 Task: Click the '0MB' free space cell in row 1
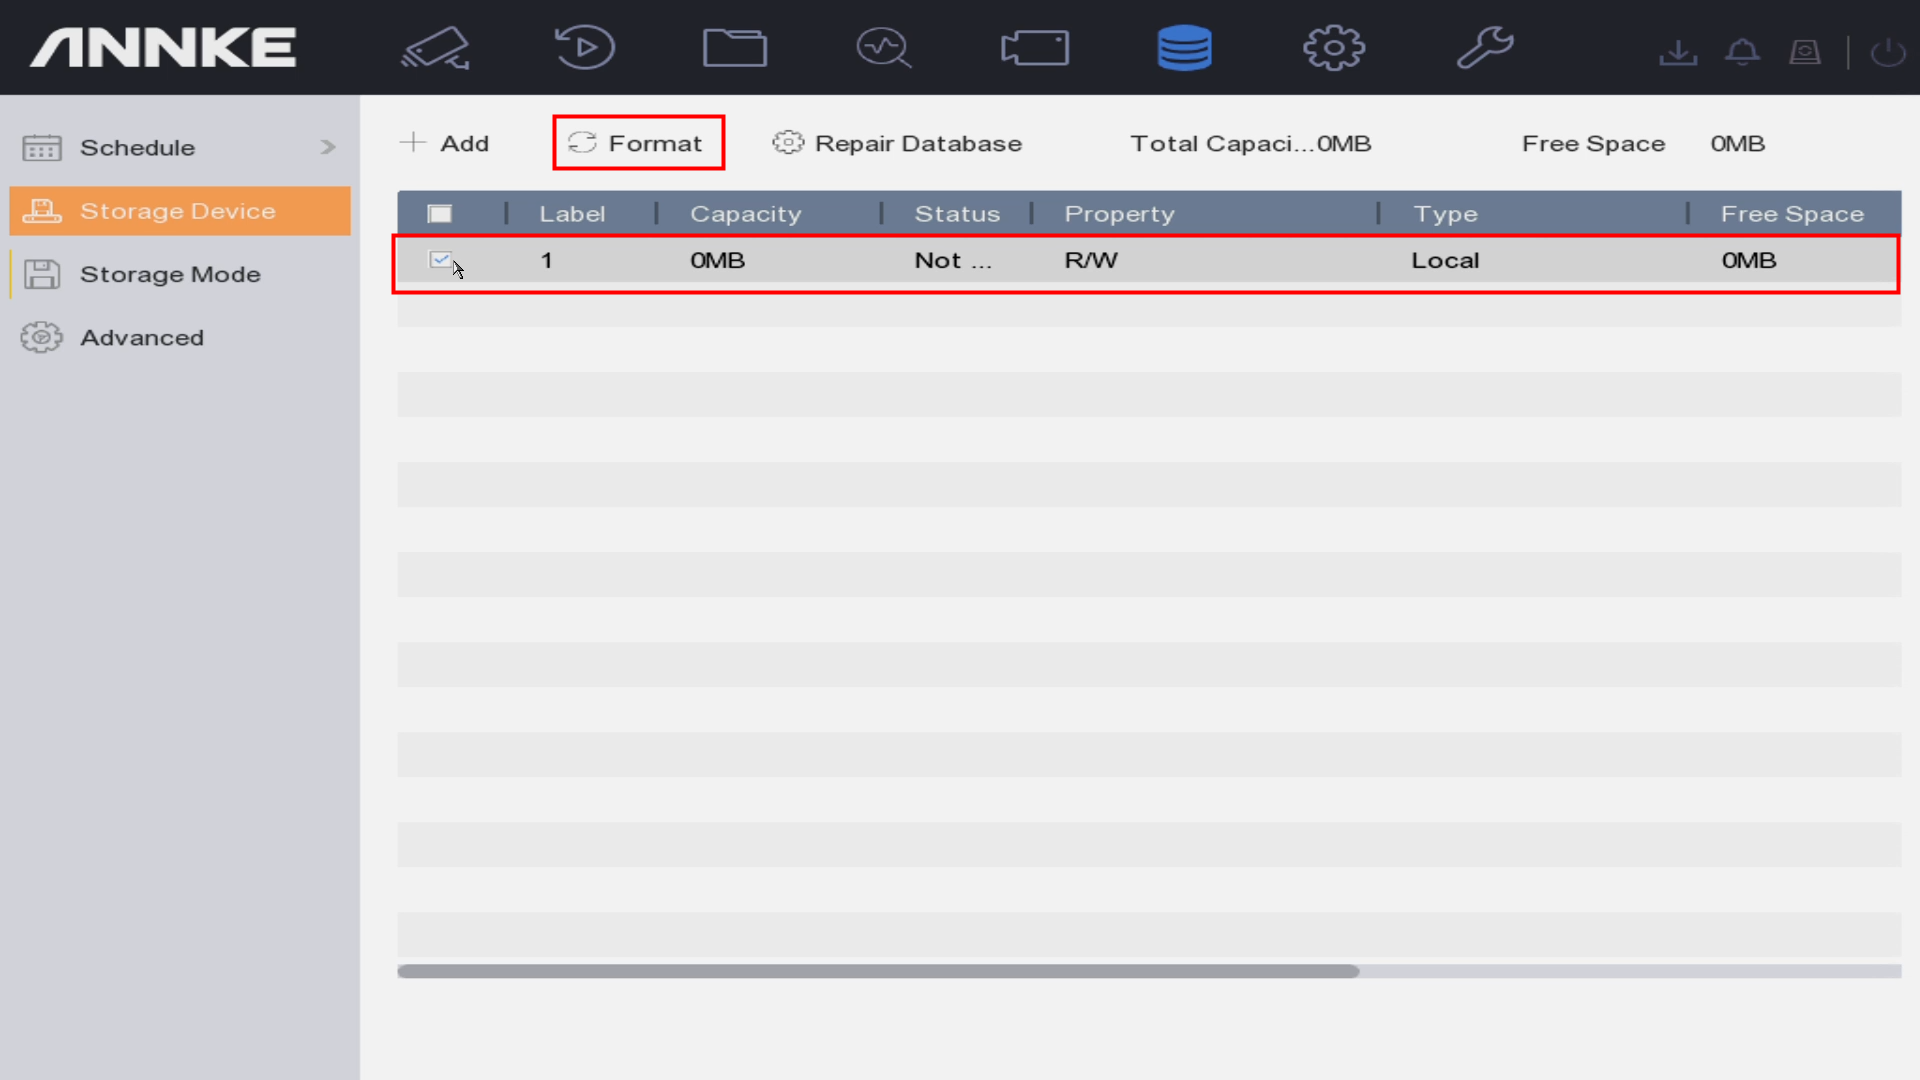(x=1749, y=260)
